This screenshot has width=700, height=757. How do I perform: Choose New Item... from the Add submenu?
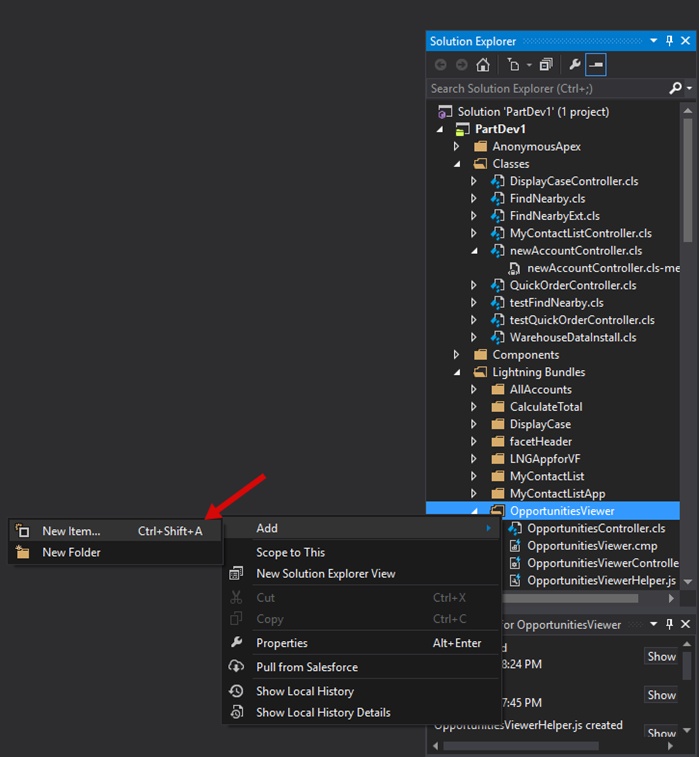tap(115, 531)
